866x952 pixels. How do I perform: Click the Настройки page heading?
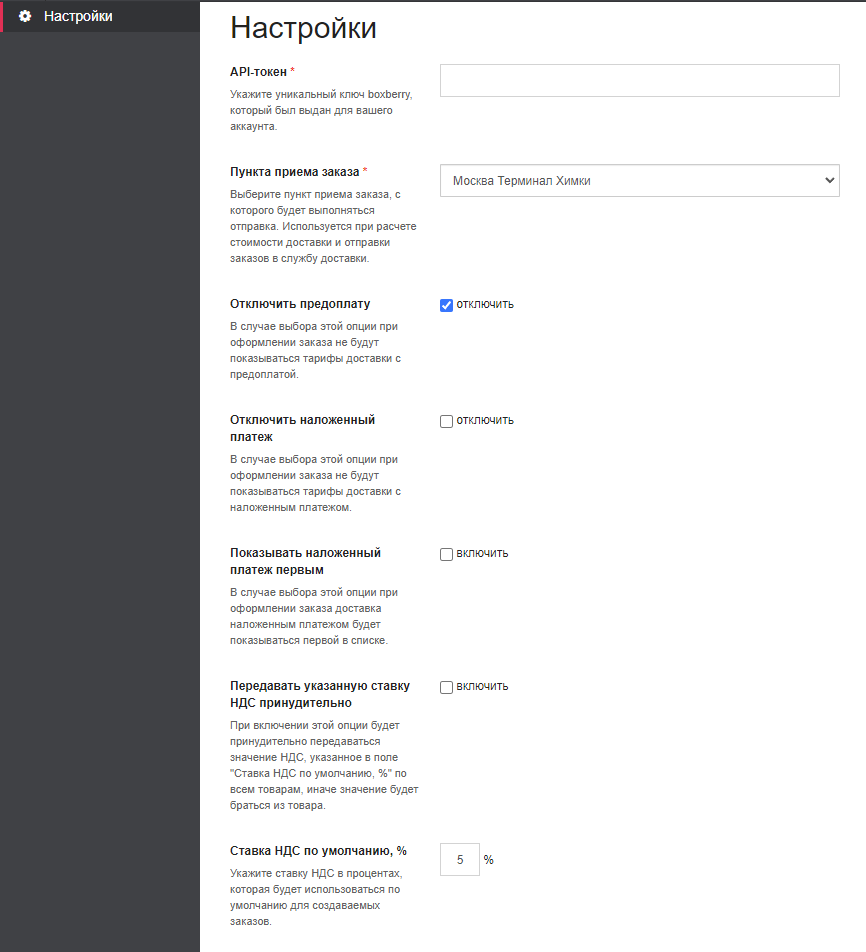[x=303, y=28]
